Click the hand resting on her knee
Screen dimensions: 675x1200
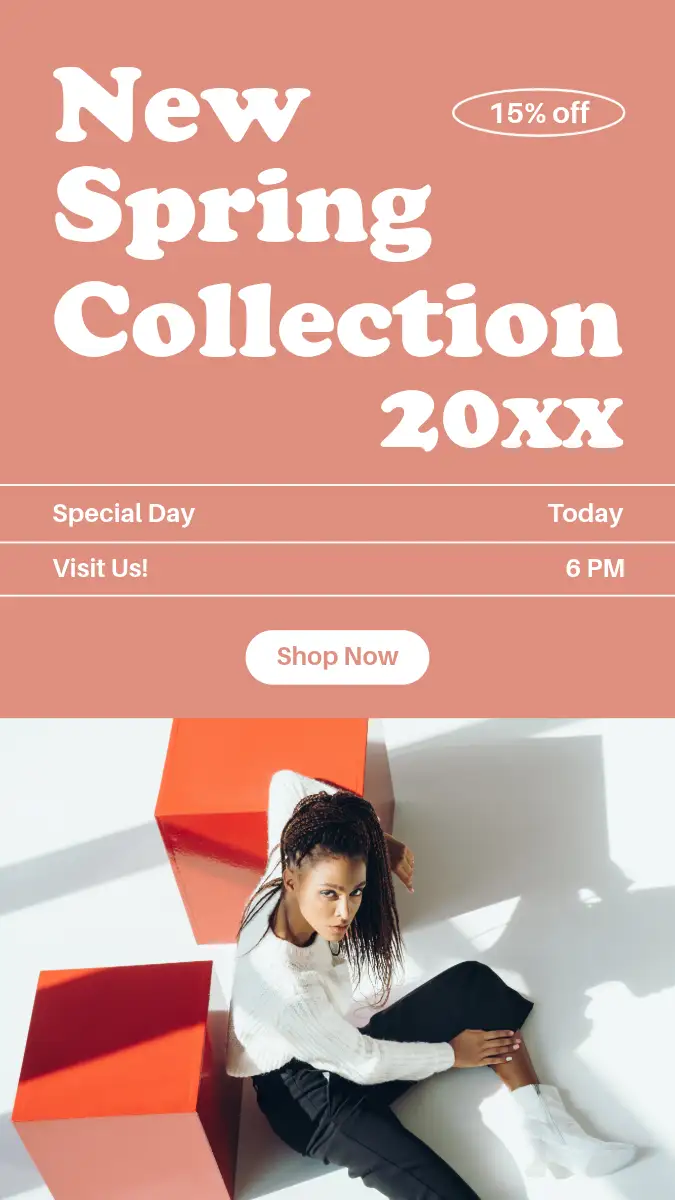pyautogui.click(x=488, y=1047)
